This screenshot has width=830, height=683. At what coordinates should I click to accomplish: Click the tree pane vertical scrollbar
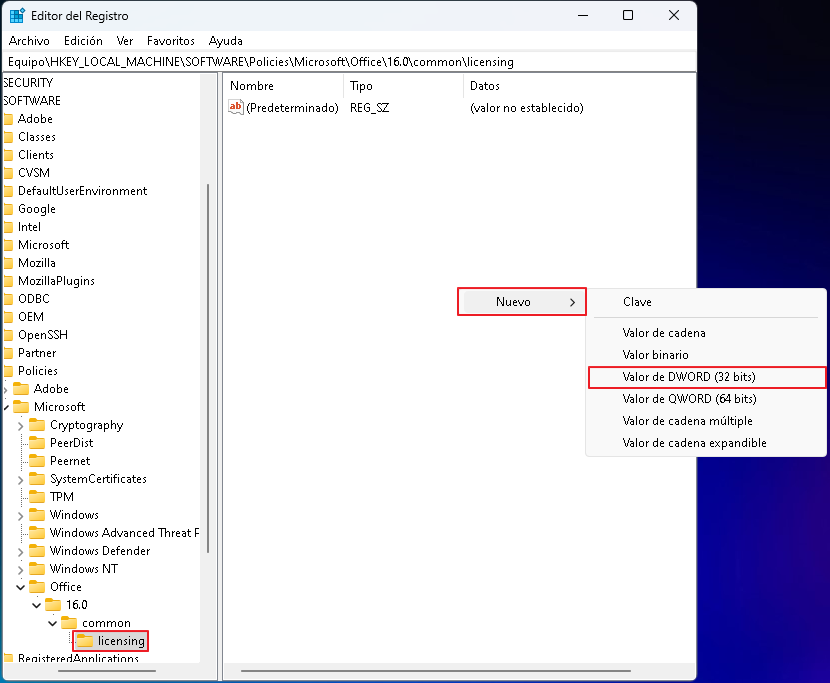coord(208,368)
